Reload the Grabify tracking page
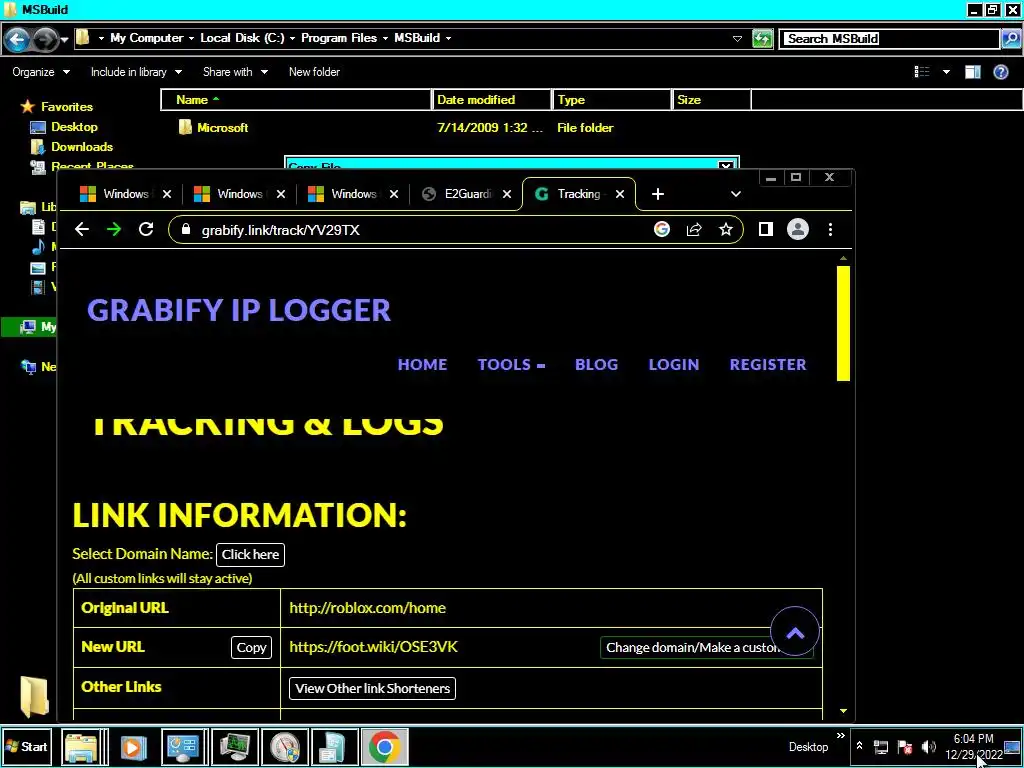Image resolution: width=1024 pixels, height=768 pixels. click(146, 229)
